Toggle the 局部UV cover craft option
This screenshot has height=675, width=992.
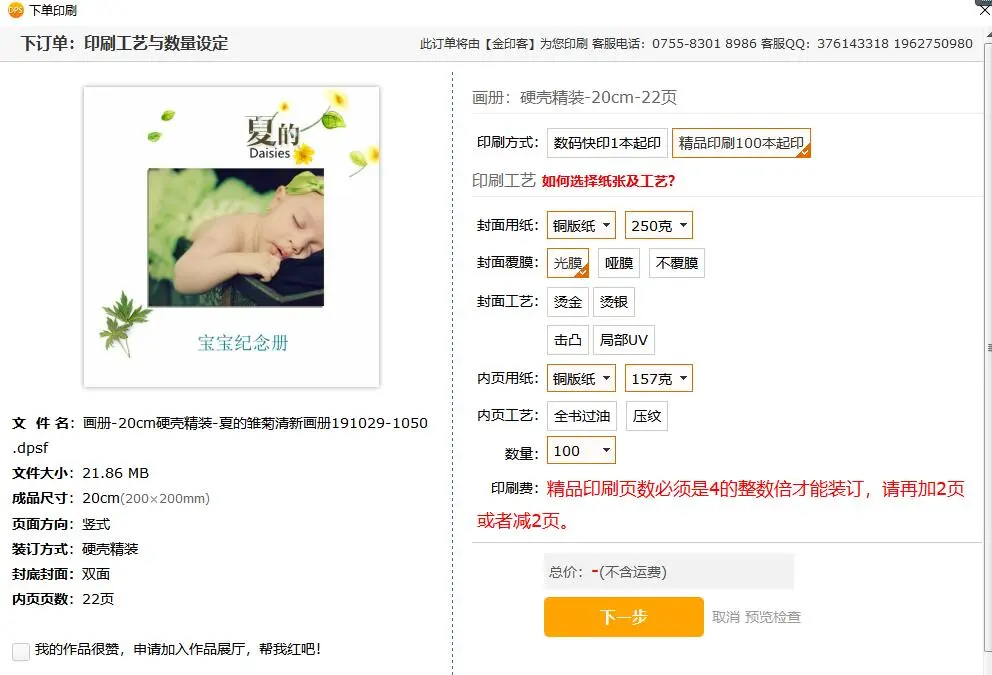[x=624, y=340]
